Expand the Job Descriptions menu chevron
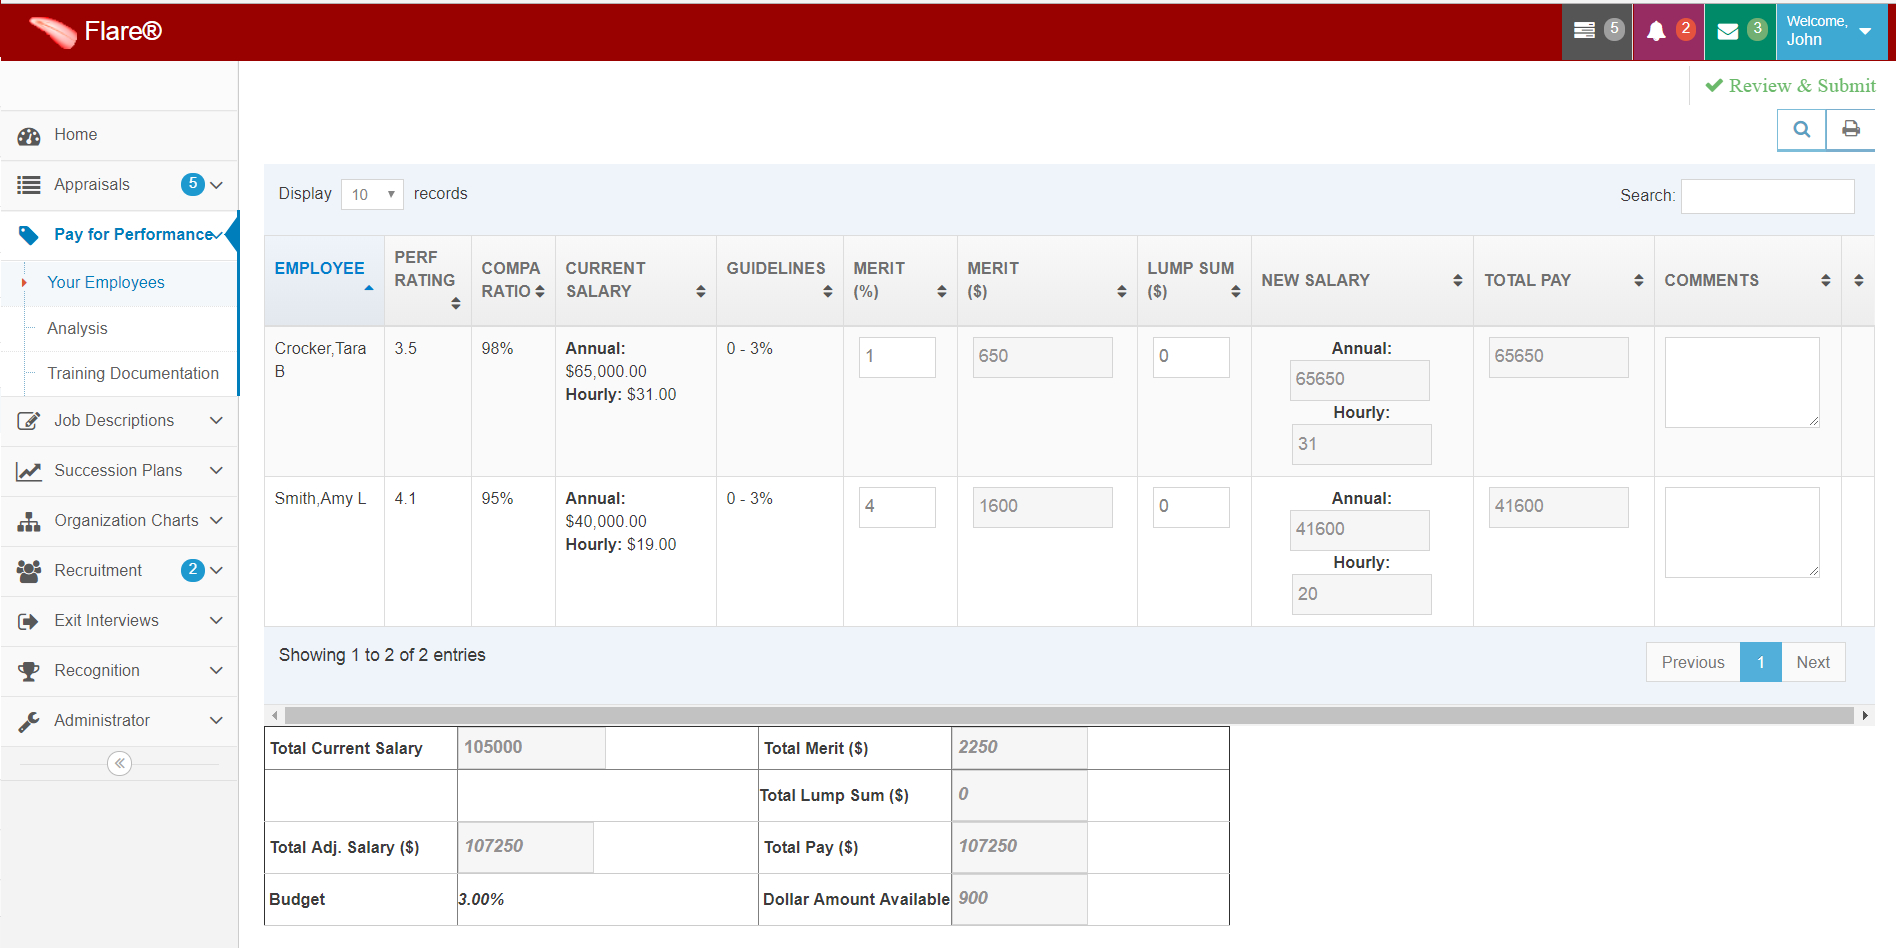The image size is (1896, 948). pos(216,421)
